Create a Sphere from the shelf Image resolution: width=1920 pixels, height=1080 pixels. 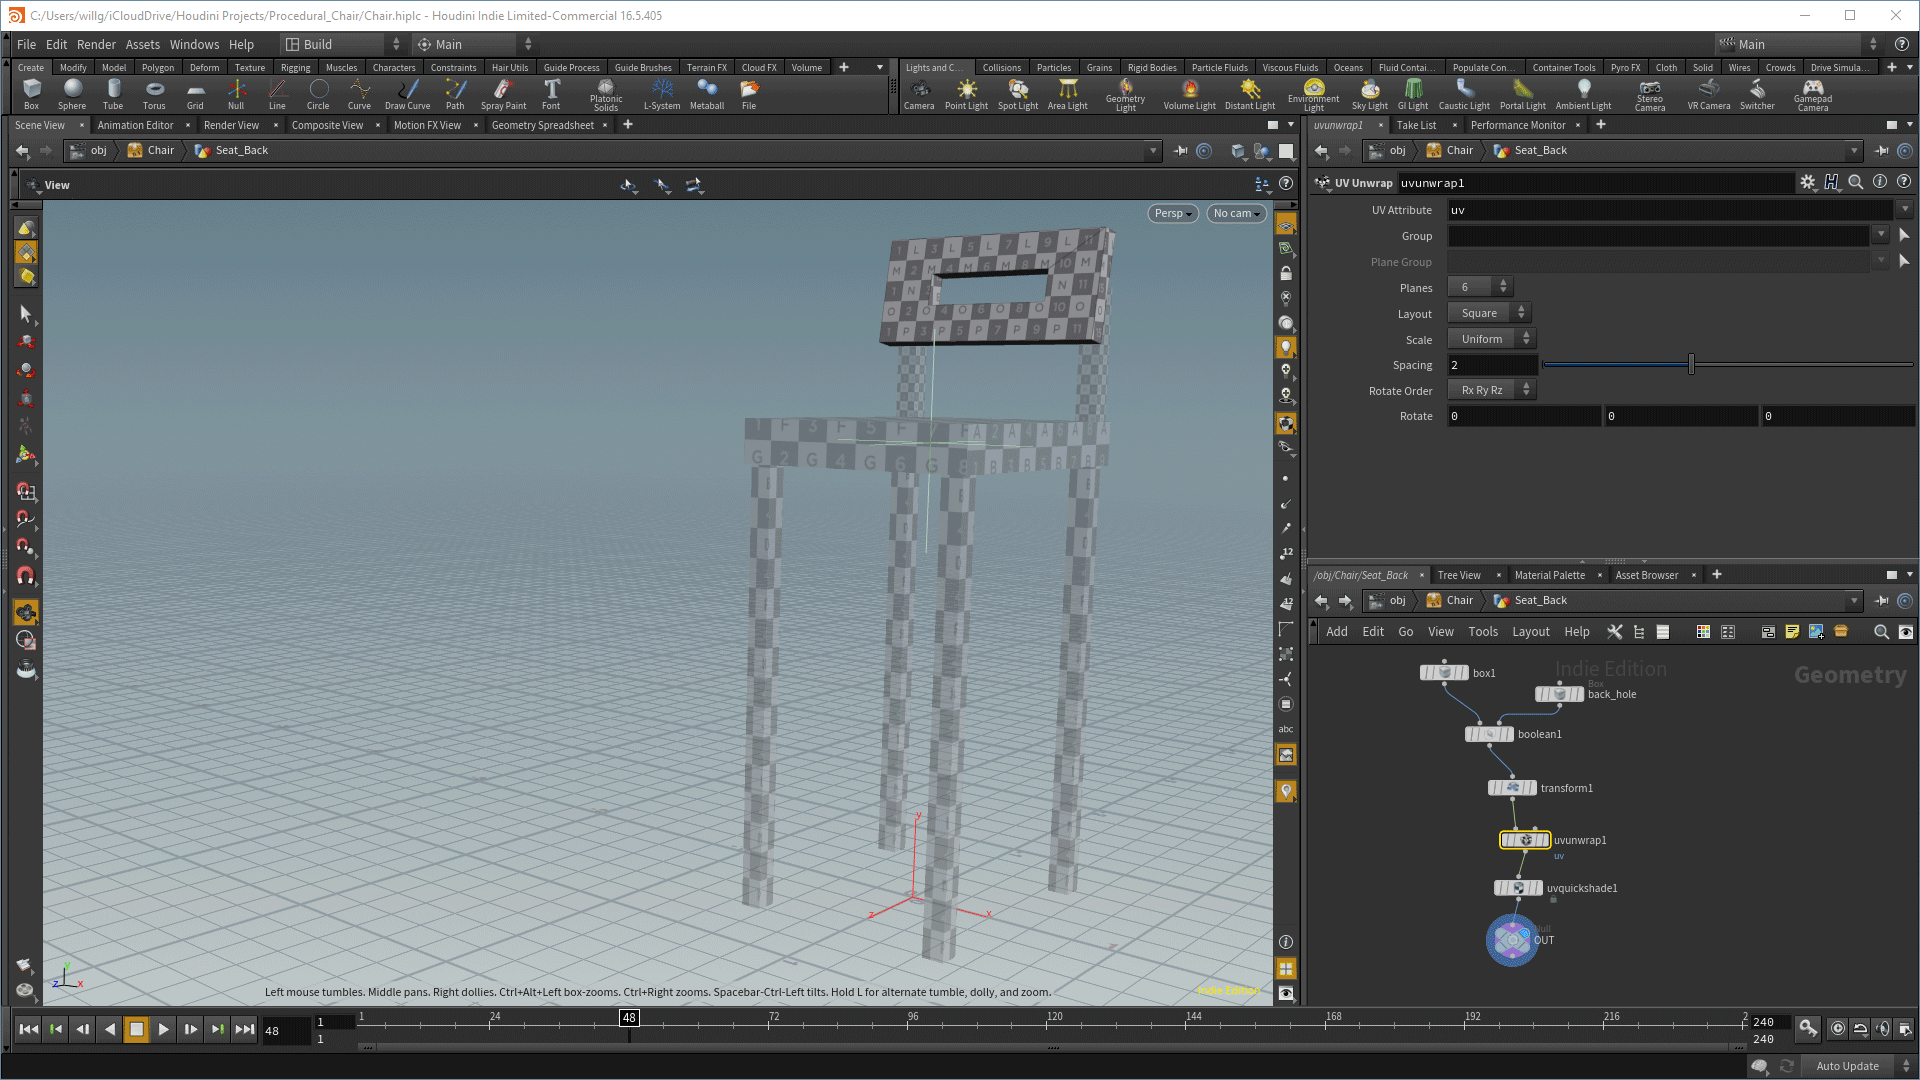72,94
